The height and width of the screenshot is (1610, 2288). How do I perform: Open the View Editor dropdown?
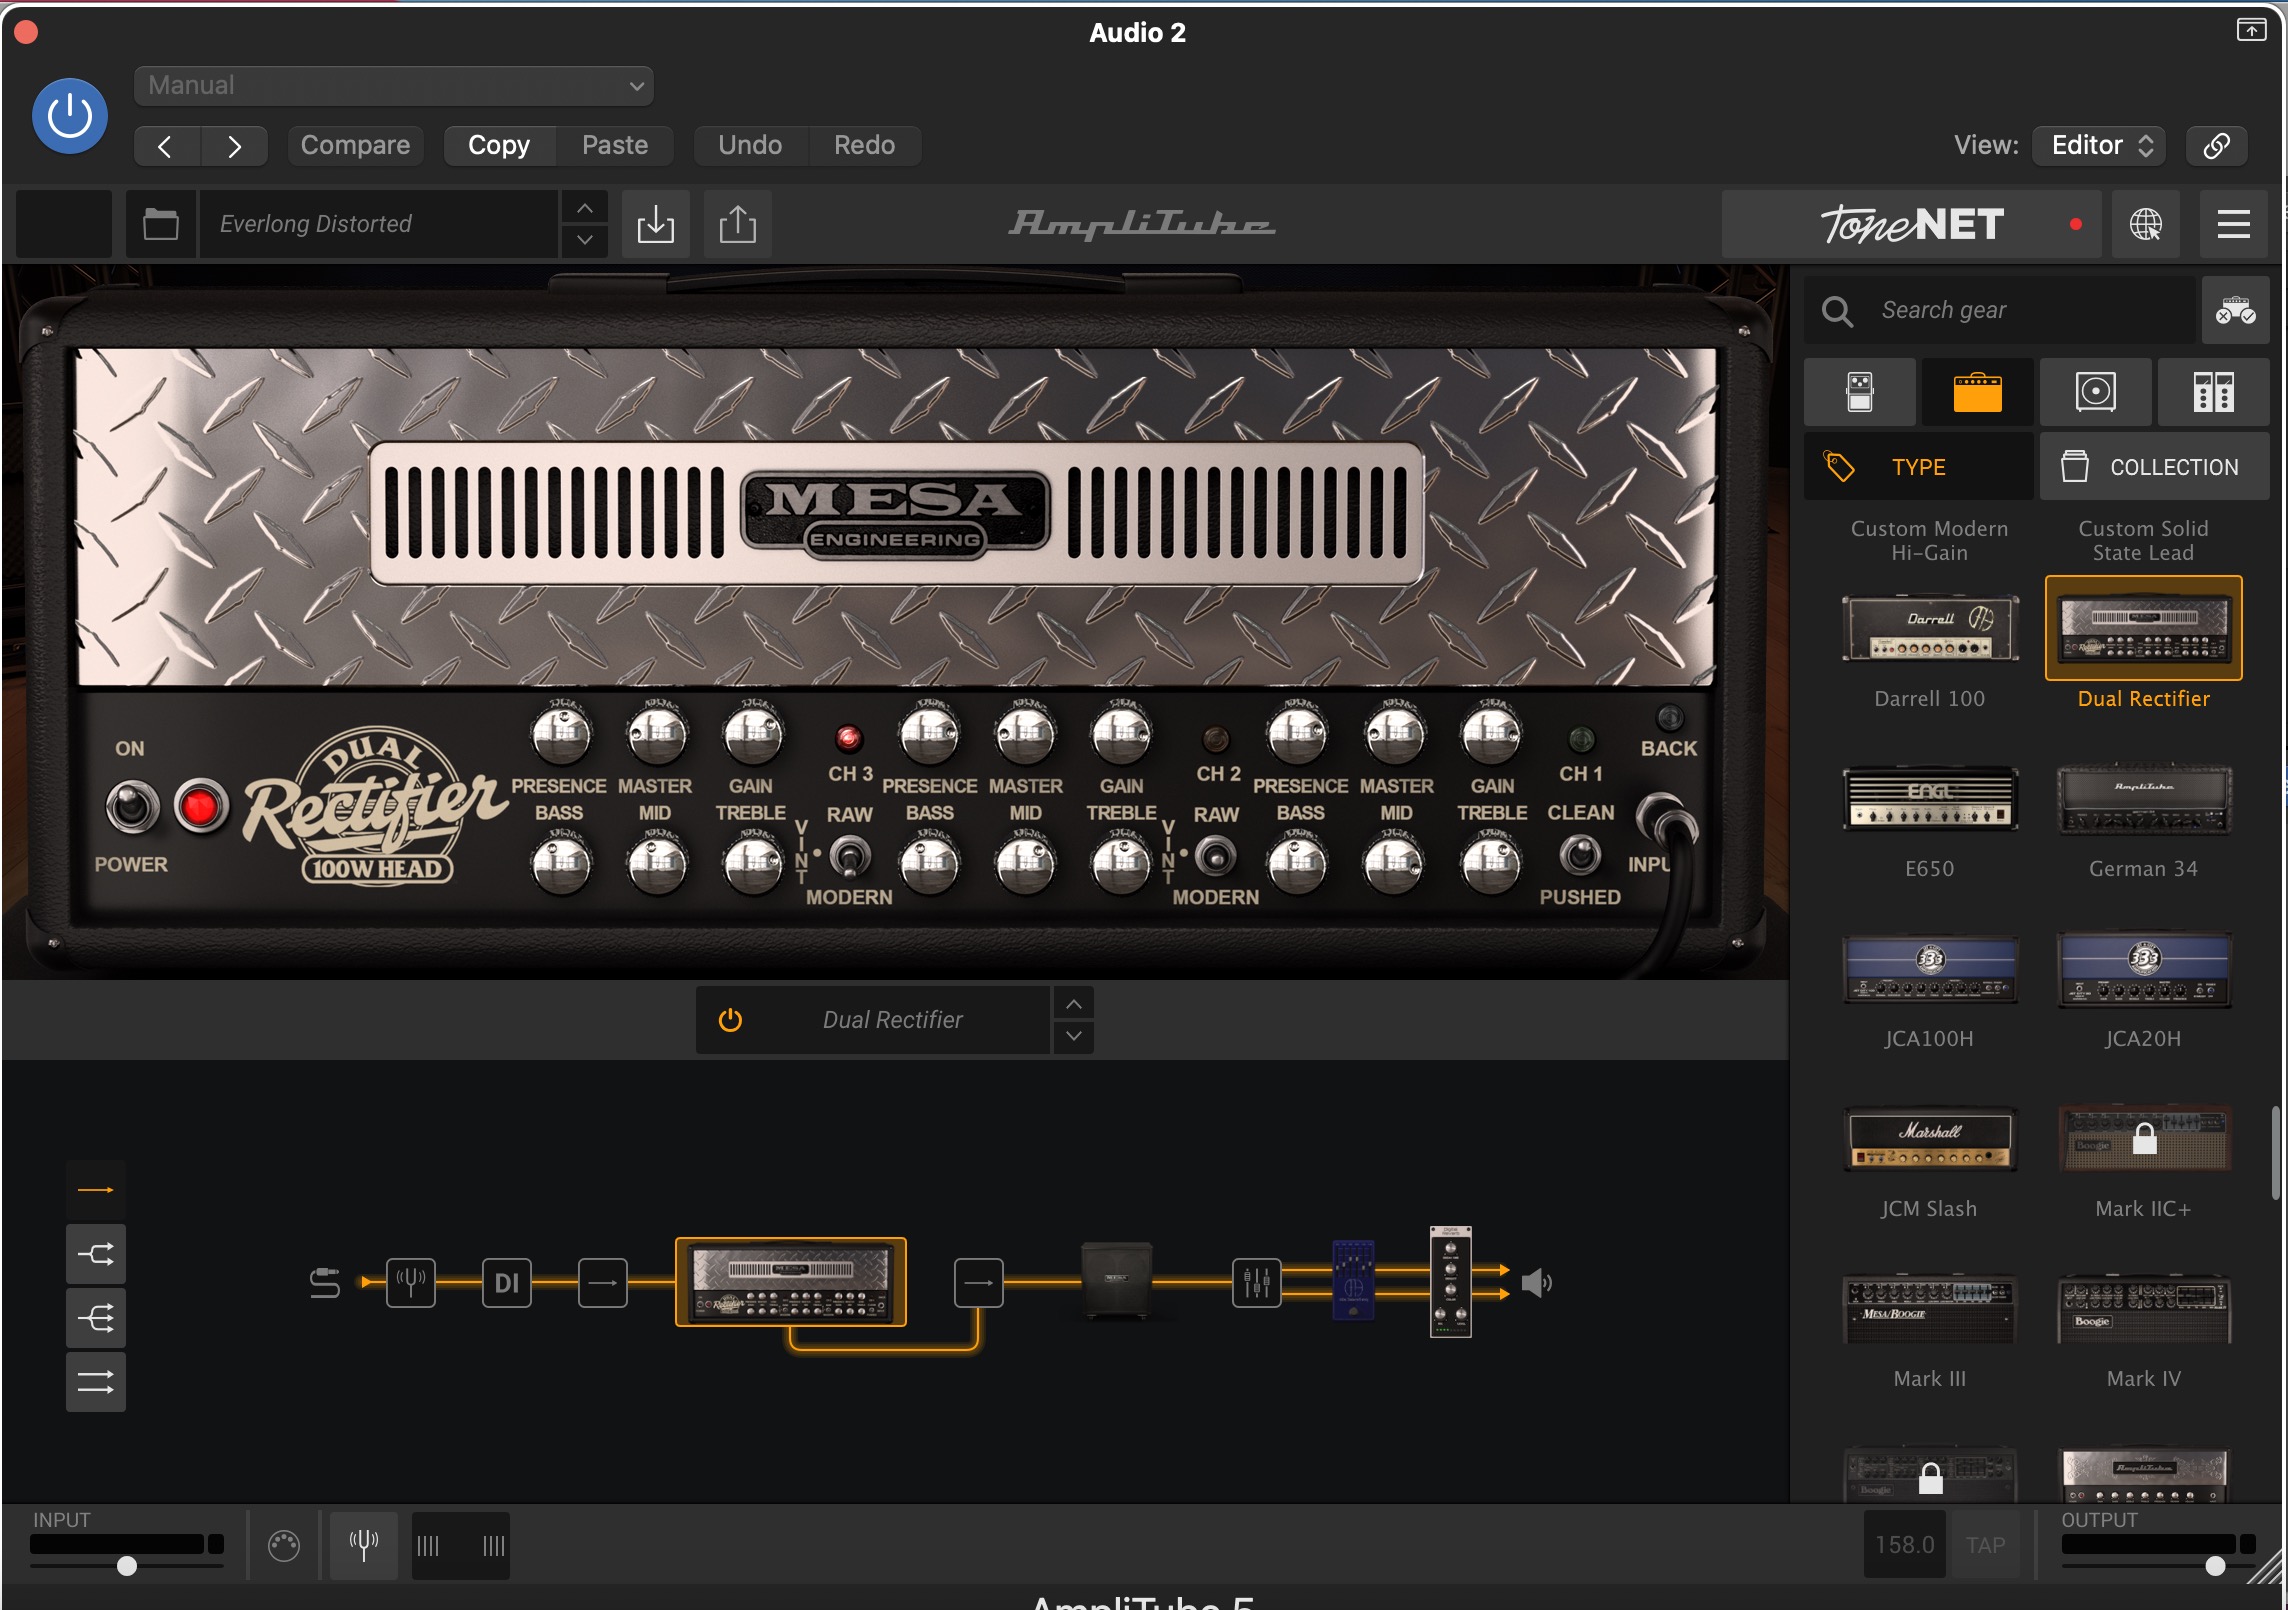[x=2100, y=146]
